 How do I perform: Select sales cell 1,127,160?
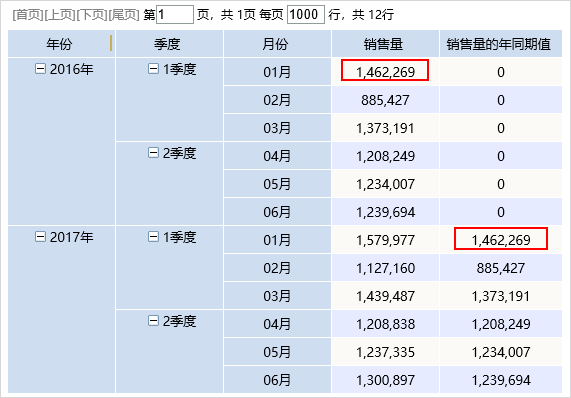point(385,268)
